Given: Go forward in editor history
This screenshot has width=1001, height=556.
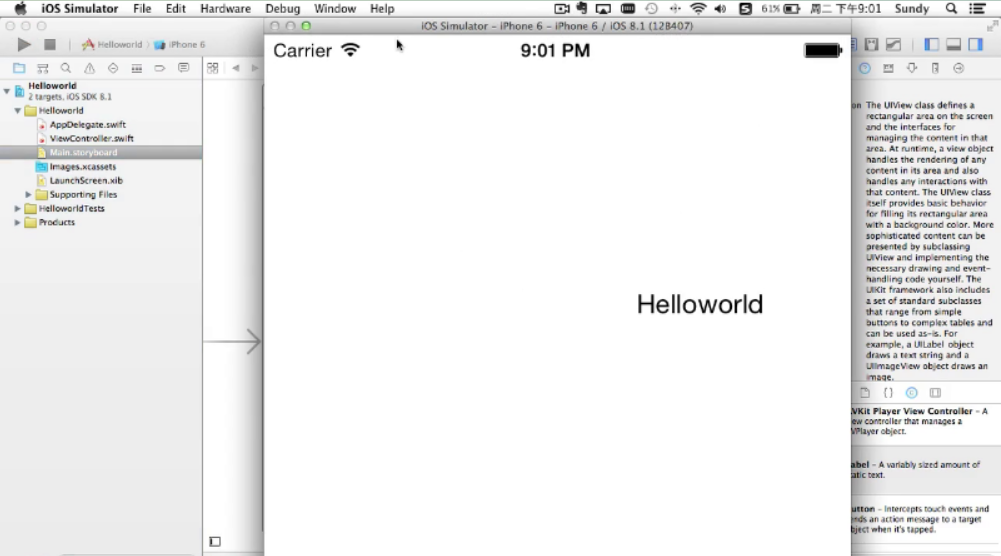Looking at the screenshot, I should [255, 68].
